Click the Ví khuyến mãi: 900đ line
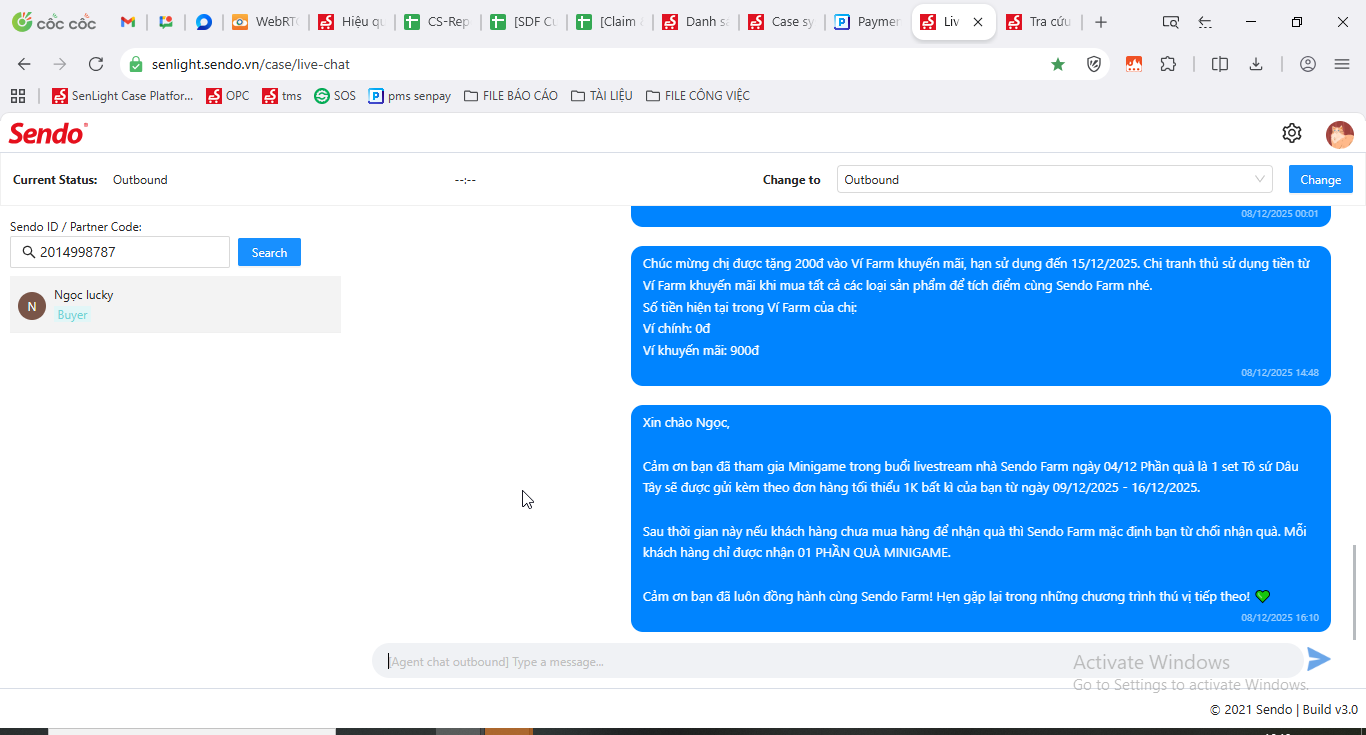Screen dimensions: 1366x735 701,351
